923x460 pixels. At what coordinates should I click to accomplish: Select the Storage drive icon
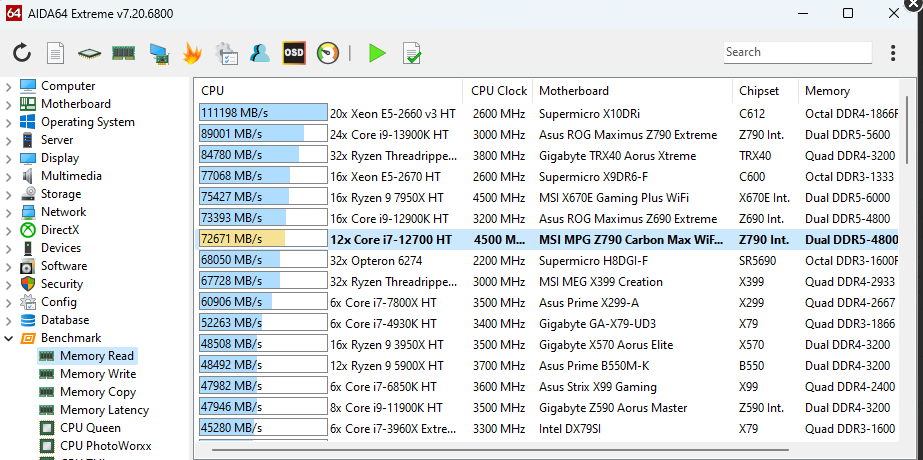tap(28, 194)
